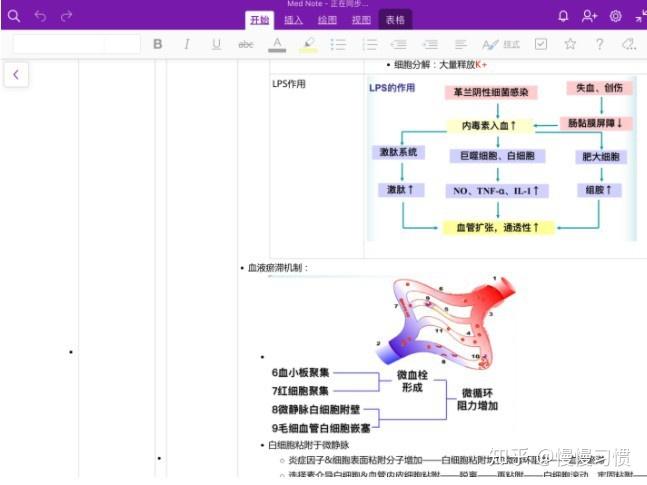Click the 细胞分解：大量释放K+ bullet text
This screenshot has width=647, height=485.
point(440,65)
